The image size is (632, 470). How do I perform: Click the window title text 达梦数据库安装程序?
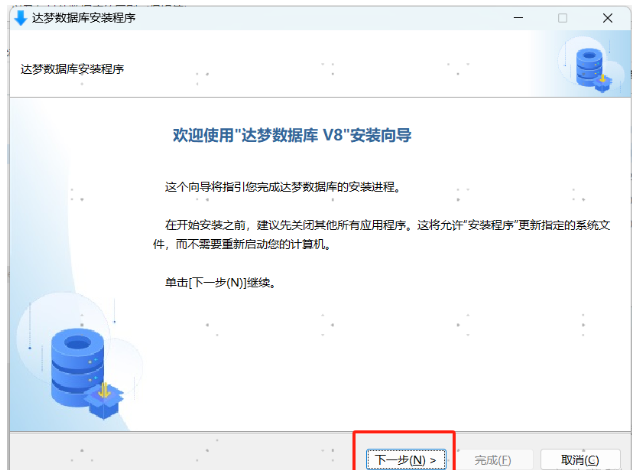pos(84,18)
